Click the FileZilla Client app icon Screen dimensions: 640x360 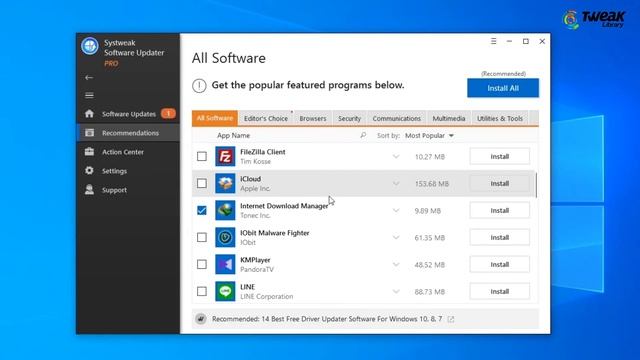coord(225,156)
